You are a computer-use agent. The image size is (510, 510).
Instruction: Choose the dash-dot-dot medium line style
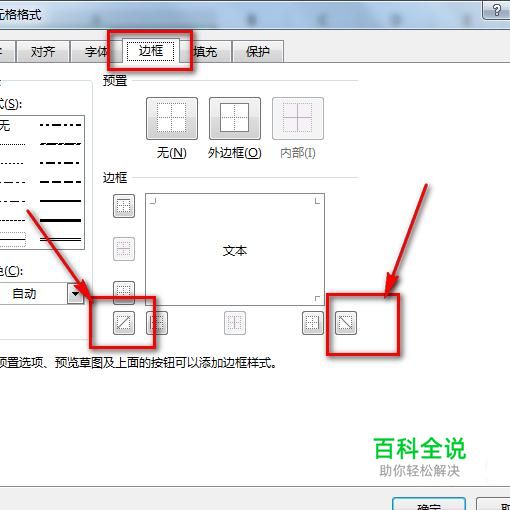coord(60,125)
